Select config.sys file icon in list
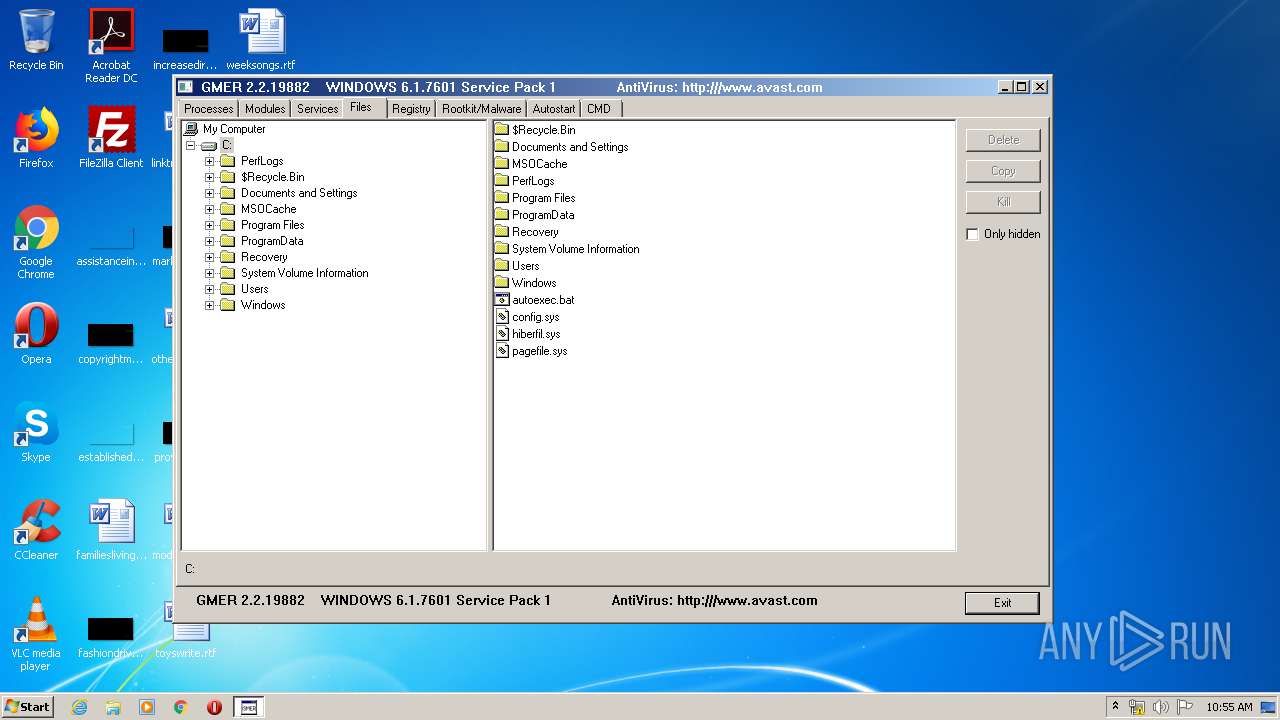1280x720 pixels. pyautogui.click(x=502, y=317)
